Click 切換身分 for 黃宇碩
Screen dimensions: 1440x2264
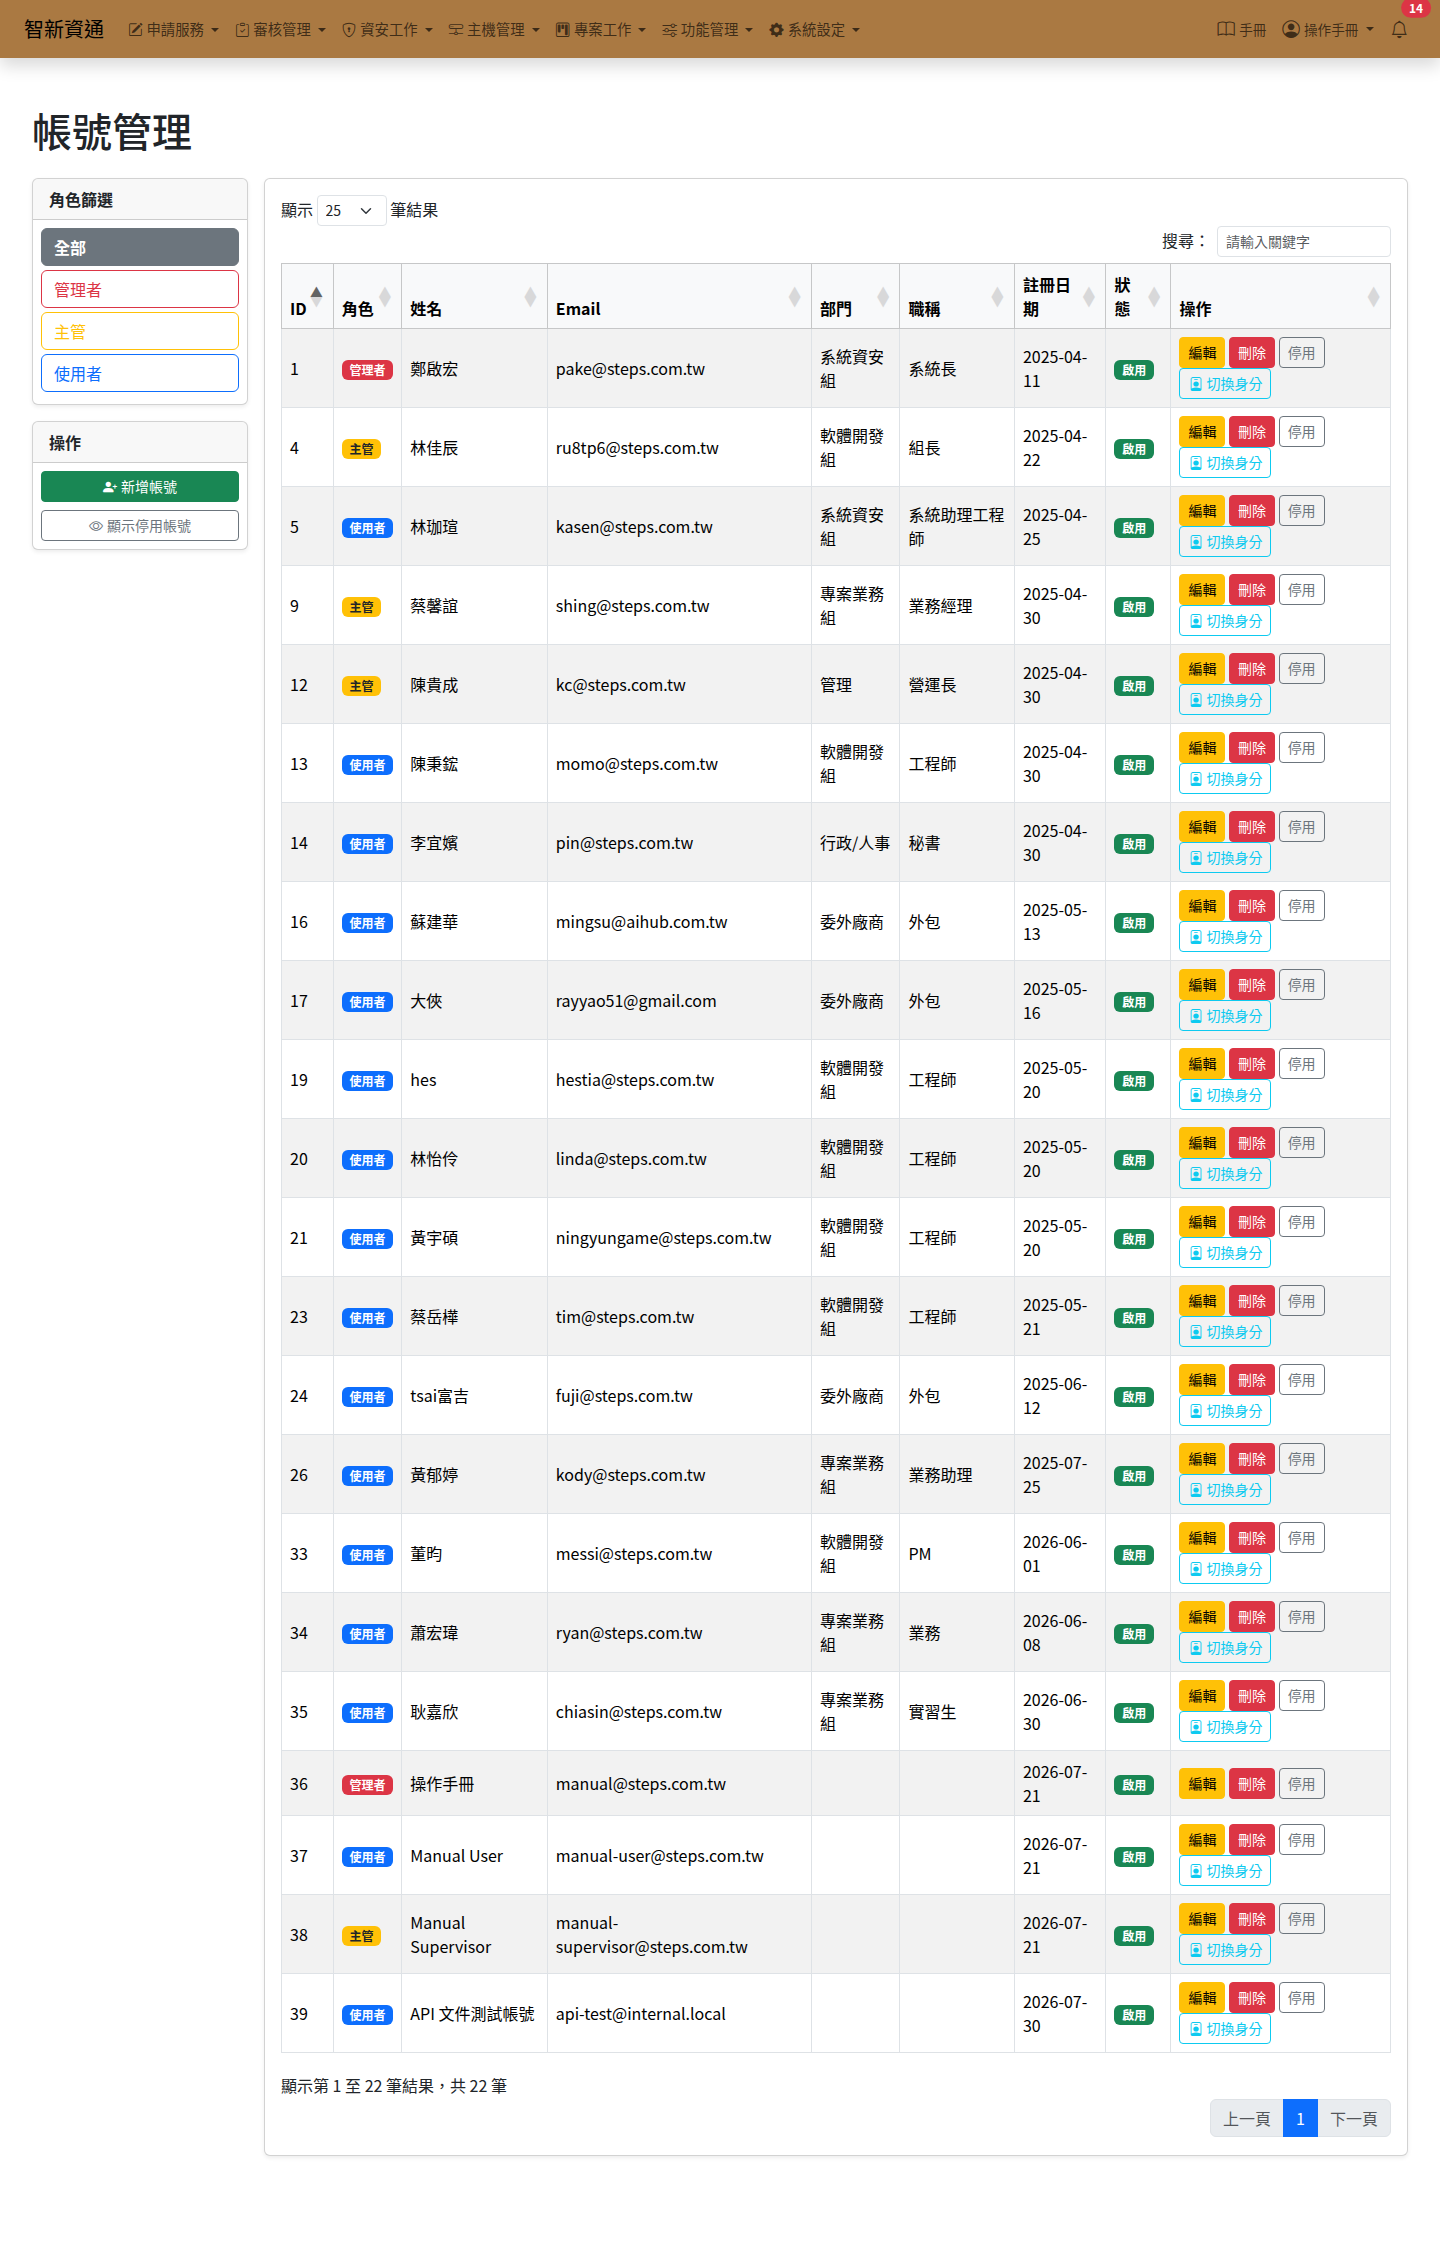coord(1225,1253)
